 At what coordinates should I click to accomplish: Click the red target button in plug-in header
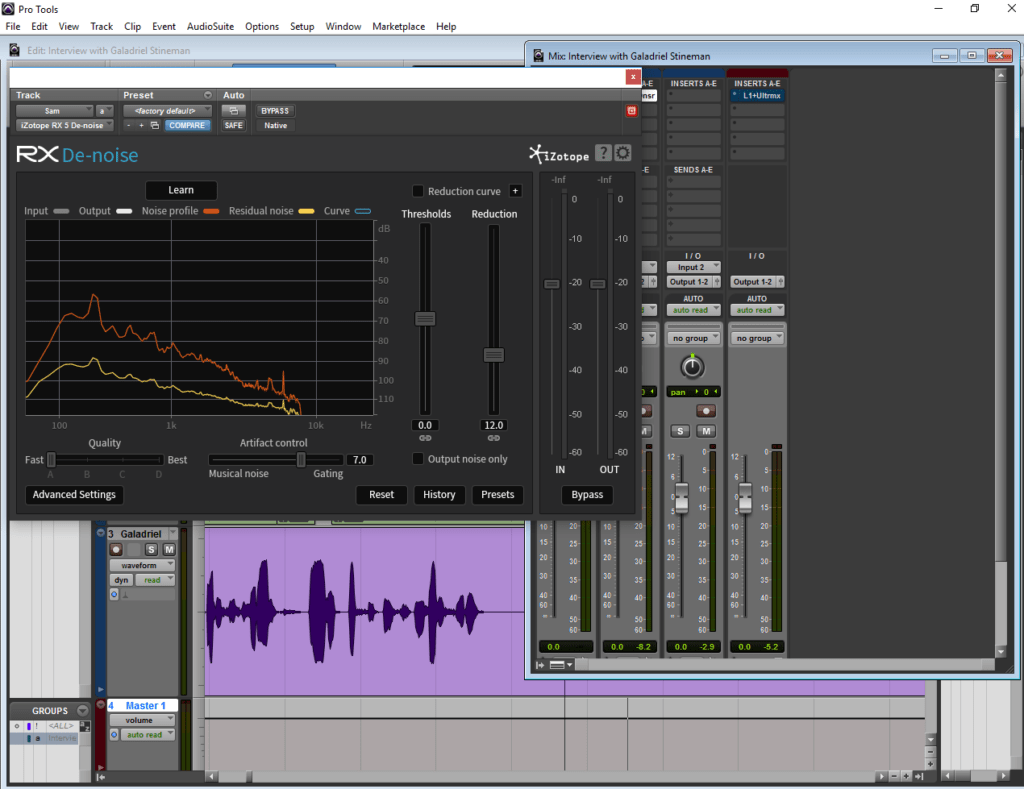pyautogui.click(x=631, y=111)
